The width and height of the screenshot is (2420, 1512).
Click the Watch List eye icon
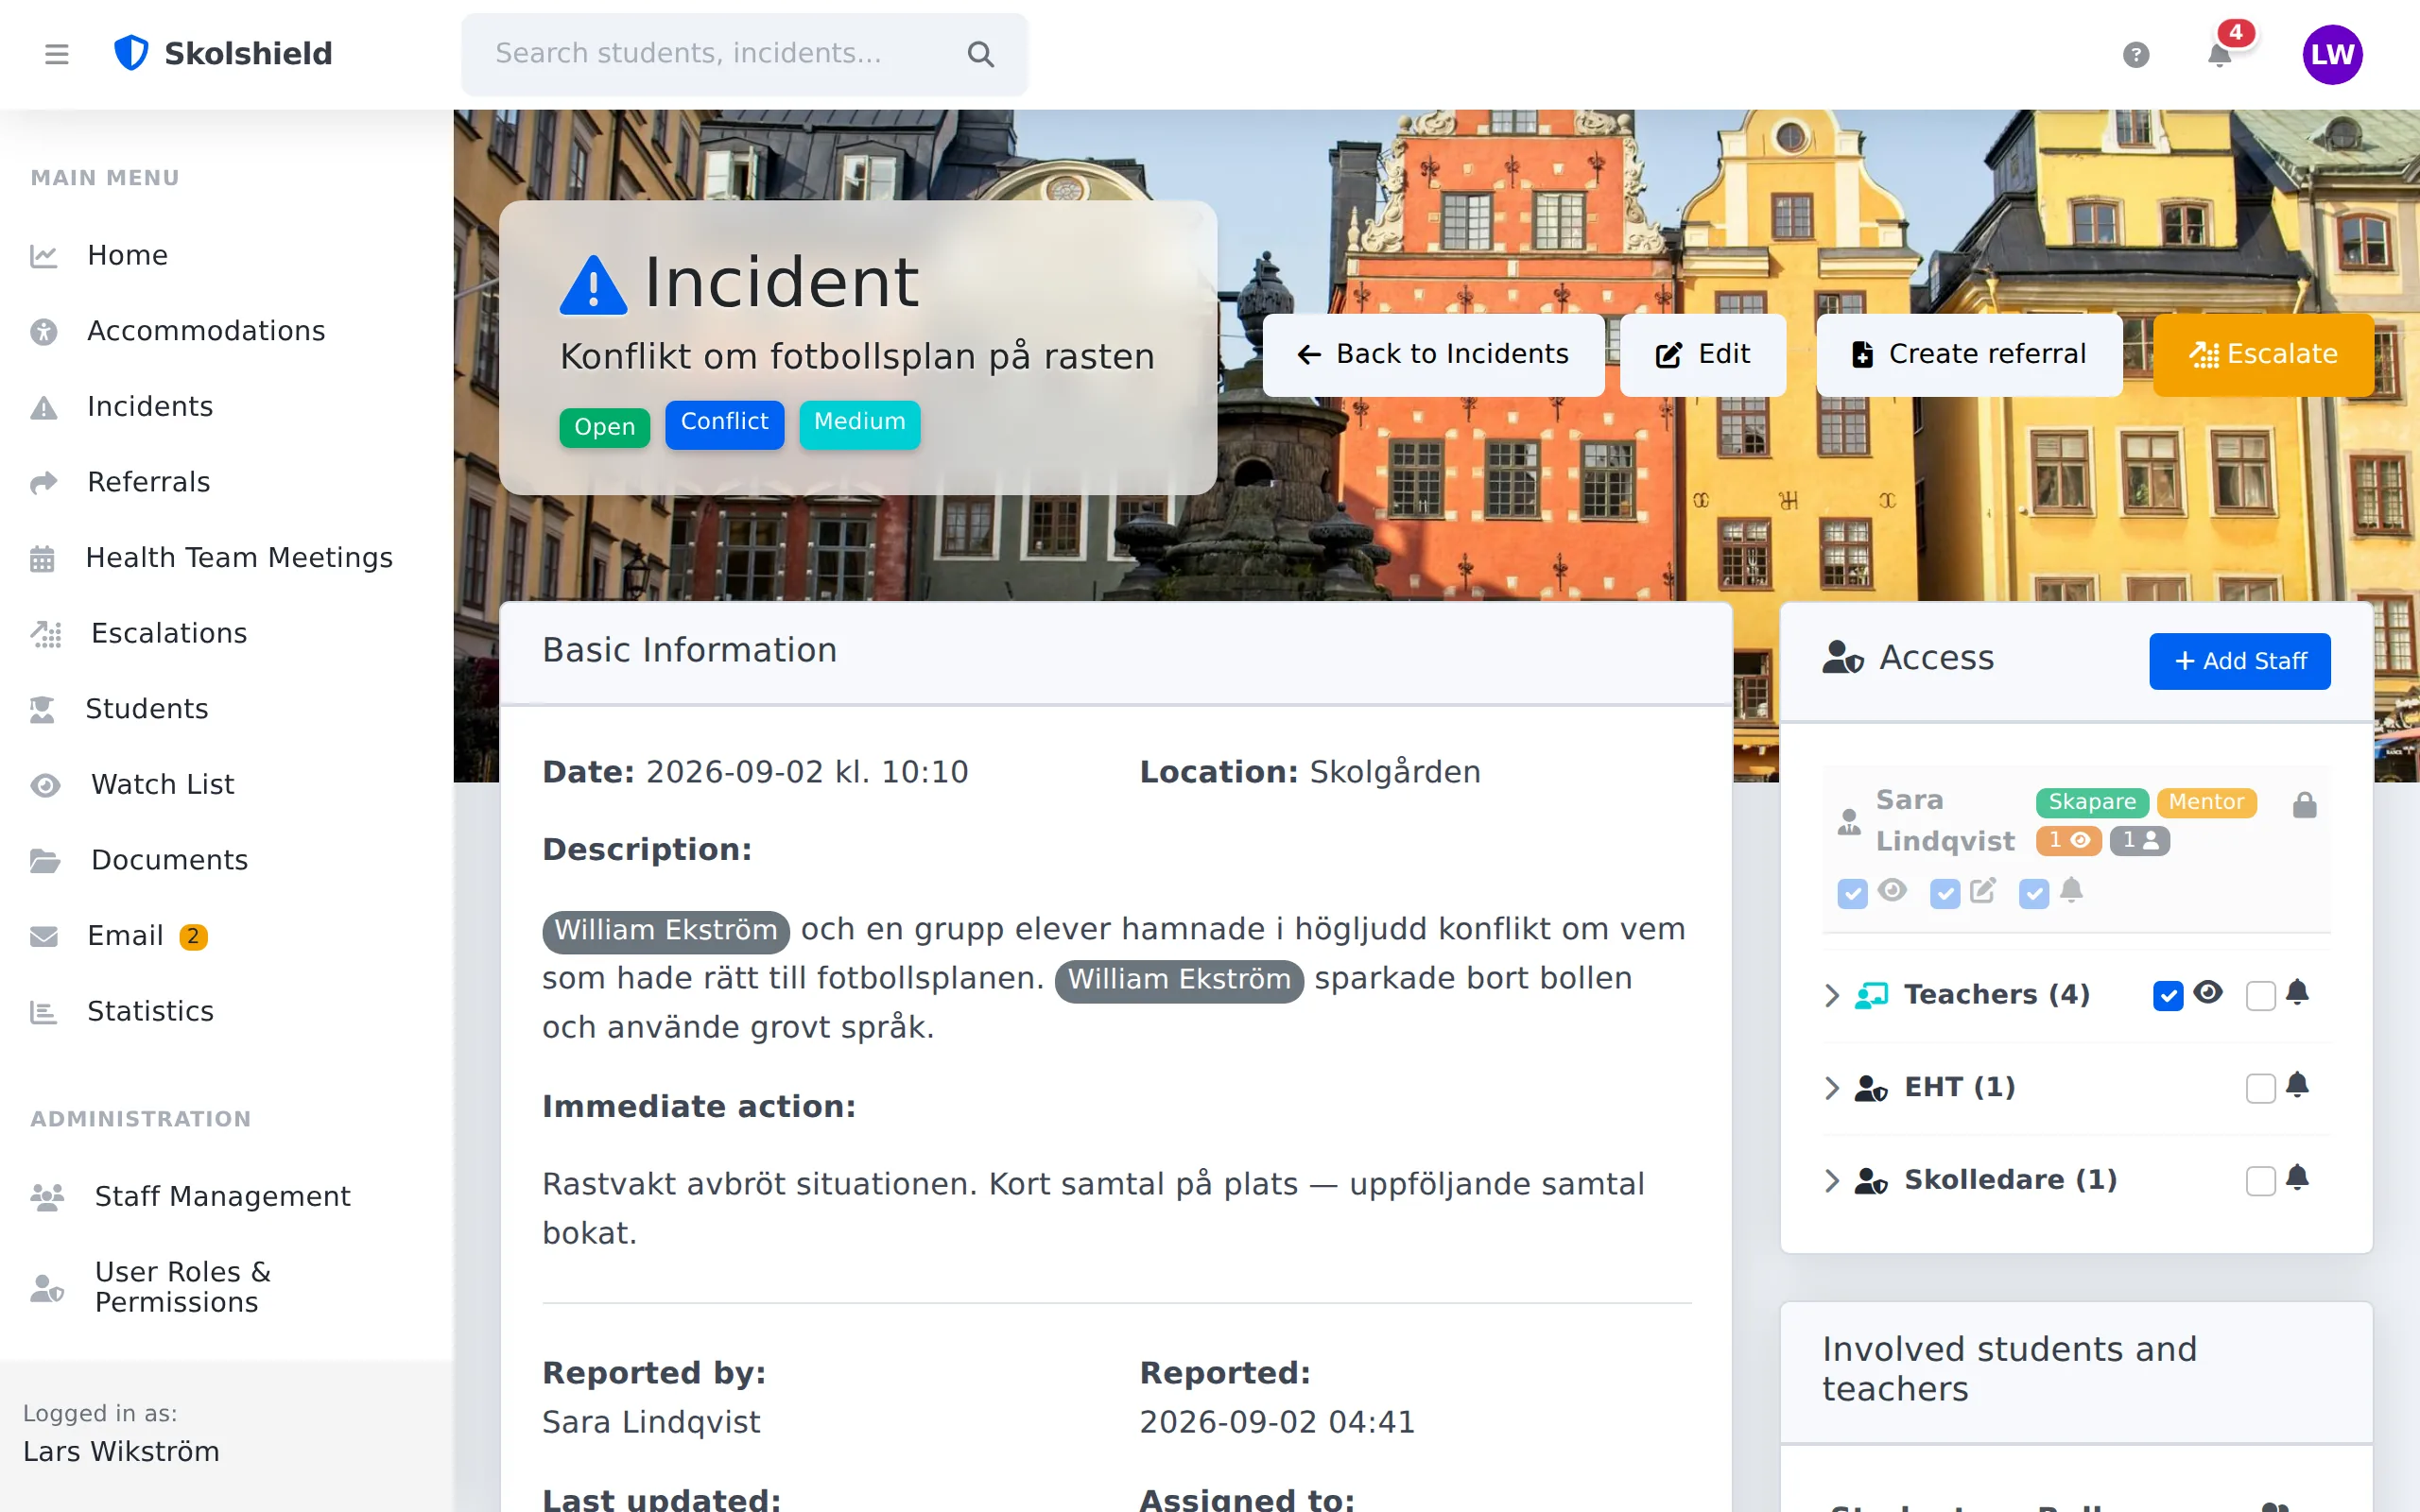click(45, 785)
